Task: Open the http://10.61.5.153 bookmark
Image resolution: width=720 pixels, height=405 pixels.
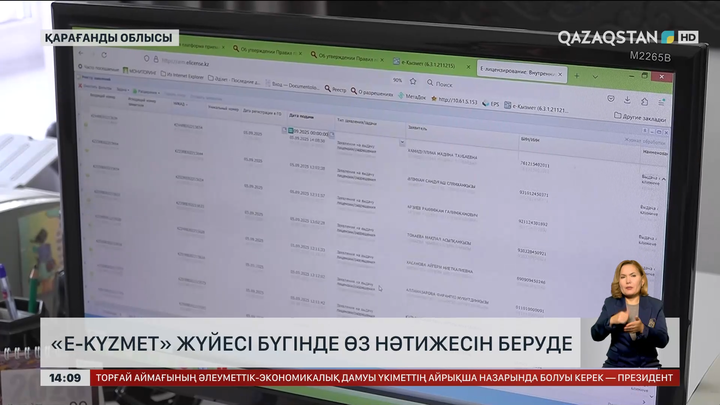Action: (454, 100)
